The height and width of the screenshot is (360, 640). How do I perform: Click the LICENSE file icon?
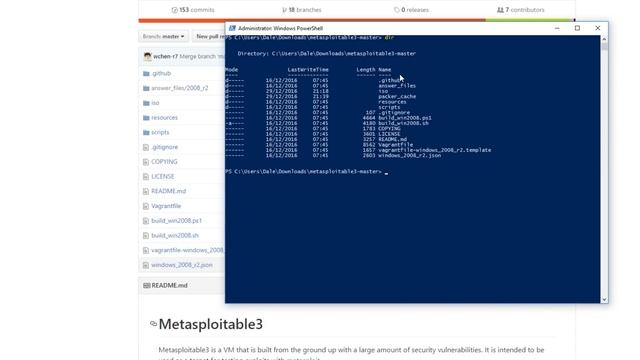coord(146,177)
